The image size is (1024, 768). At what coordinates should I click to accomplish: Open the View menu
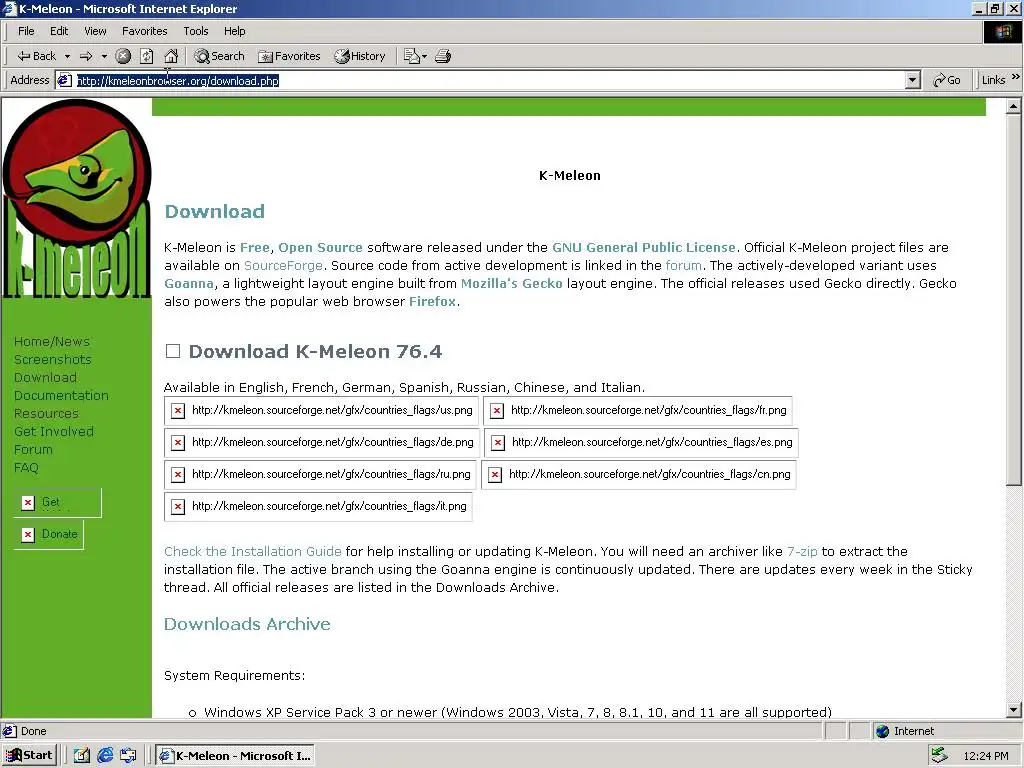click(95, 31)
